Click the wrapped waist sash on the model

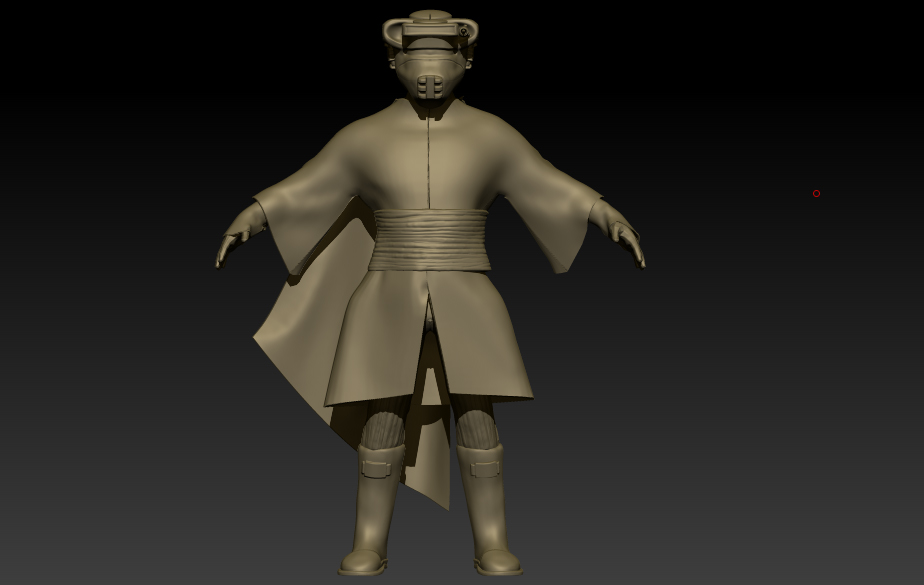click(x=430, y=240)
